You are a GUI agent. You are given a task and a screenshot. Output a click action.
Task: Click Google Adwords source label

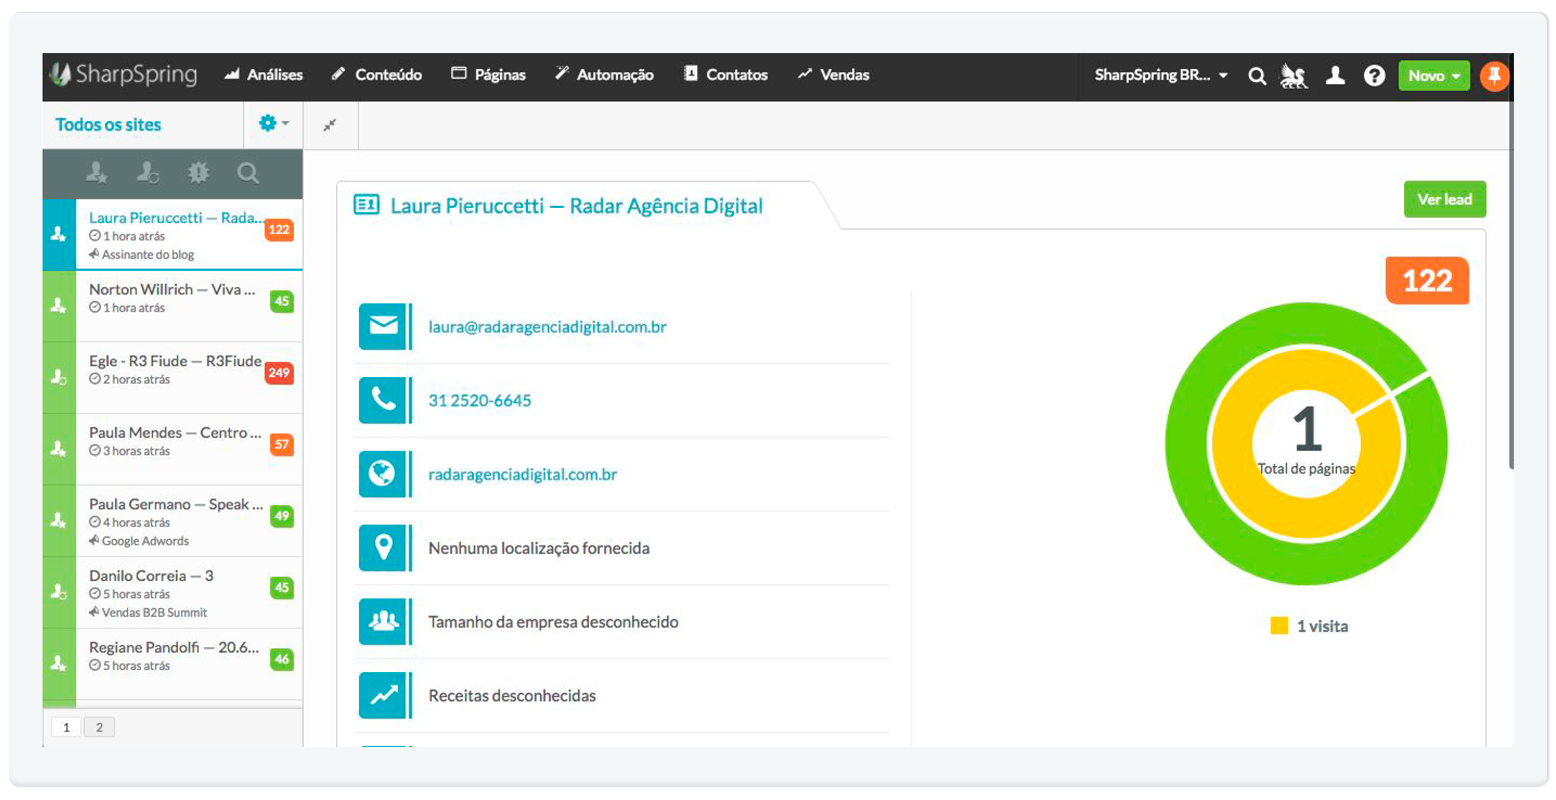point(145,541)
